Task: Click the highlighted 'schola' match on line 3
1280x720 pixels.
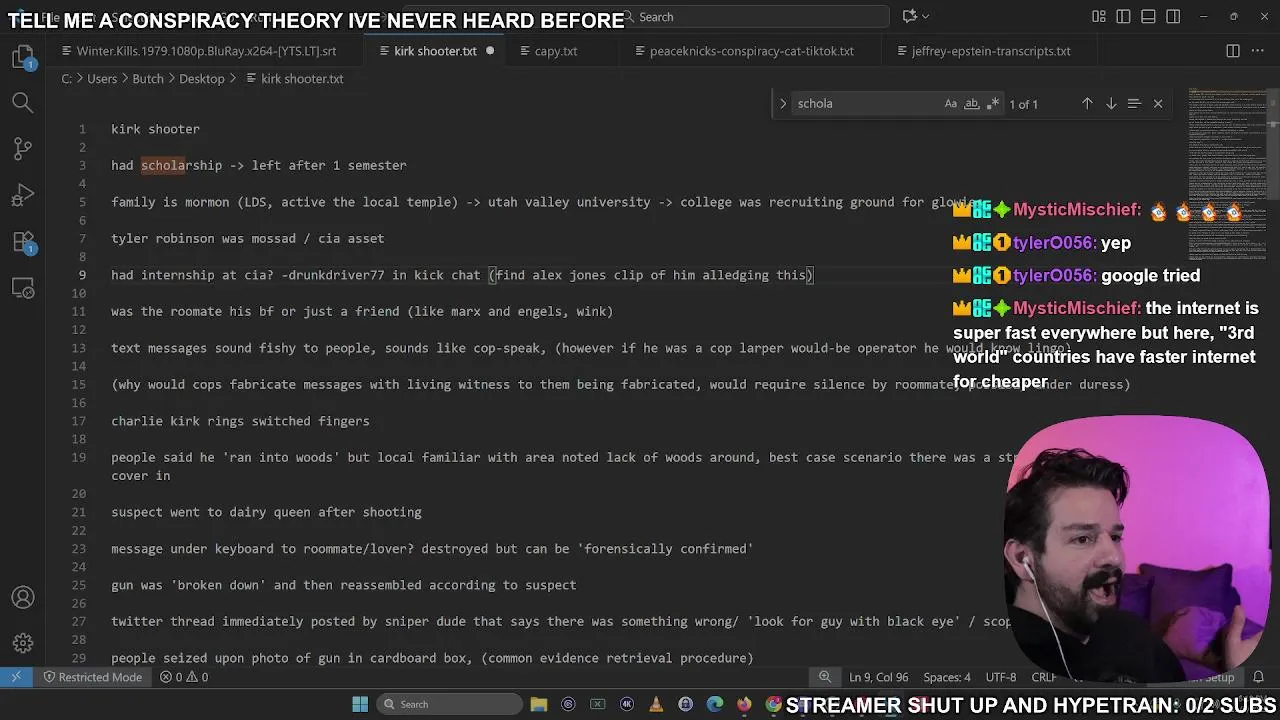Action: pos(163,165)
